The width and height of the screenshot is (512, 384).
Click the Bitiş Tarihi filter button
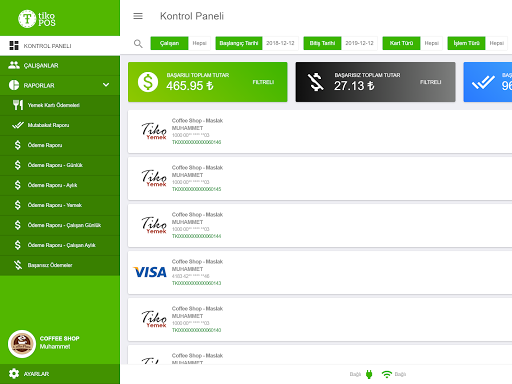(322, 43)
